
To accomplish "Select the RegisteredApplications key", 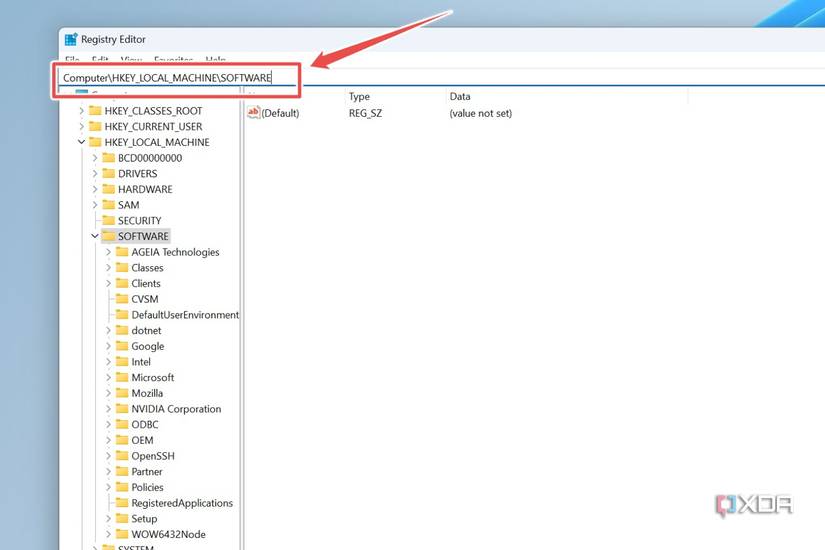I will pyautogui.click(x=181, y=503).
